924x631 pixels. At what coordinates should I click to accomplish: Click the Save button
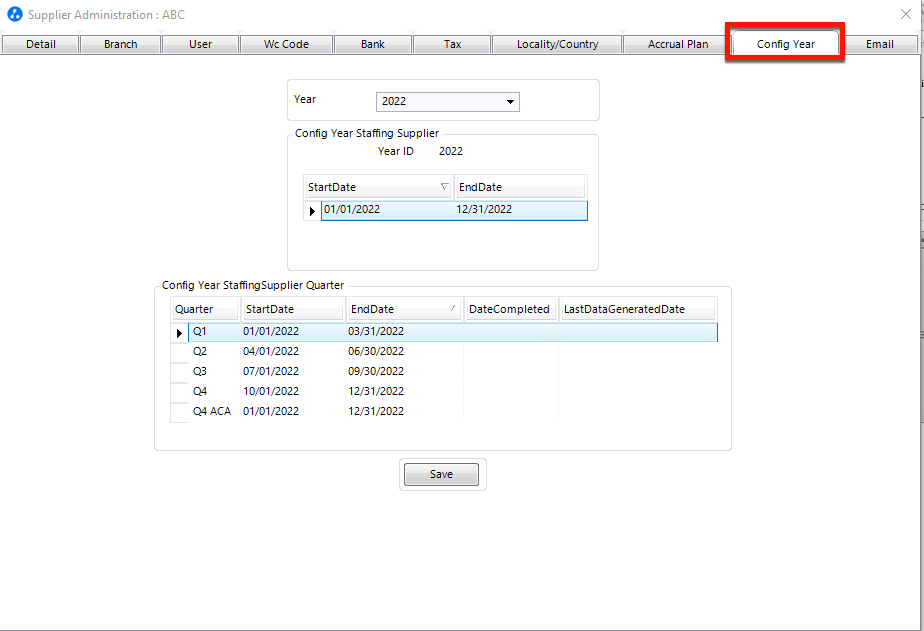pos(441,474)
